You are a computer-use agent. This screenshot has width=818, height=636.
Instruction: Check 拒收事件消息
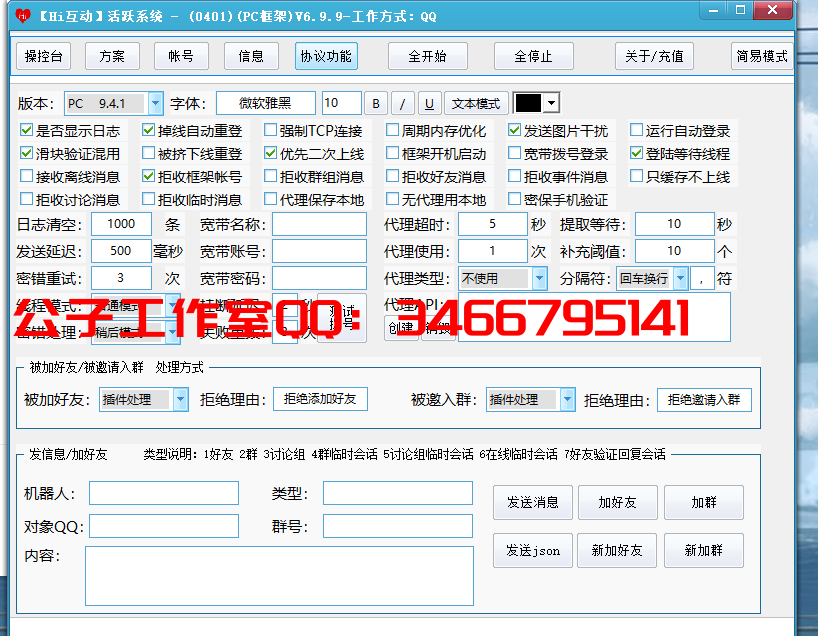[514, 176]
